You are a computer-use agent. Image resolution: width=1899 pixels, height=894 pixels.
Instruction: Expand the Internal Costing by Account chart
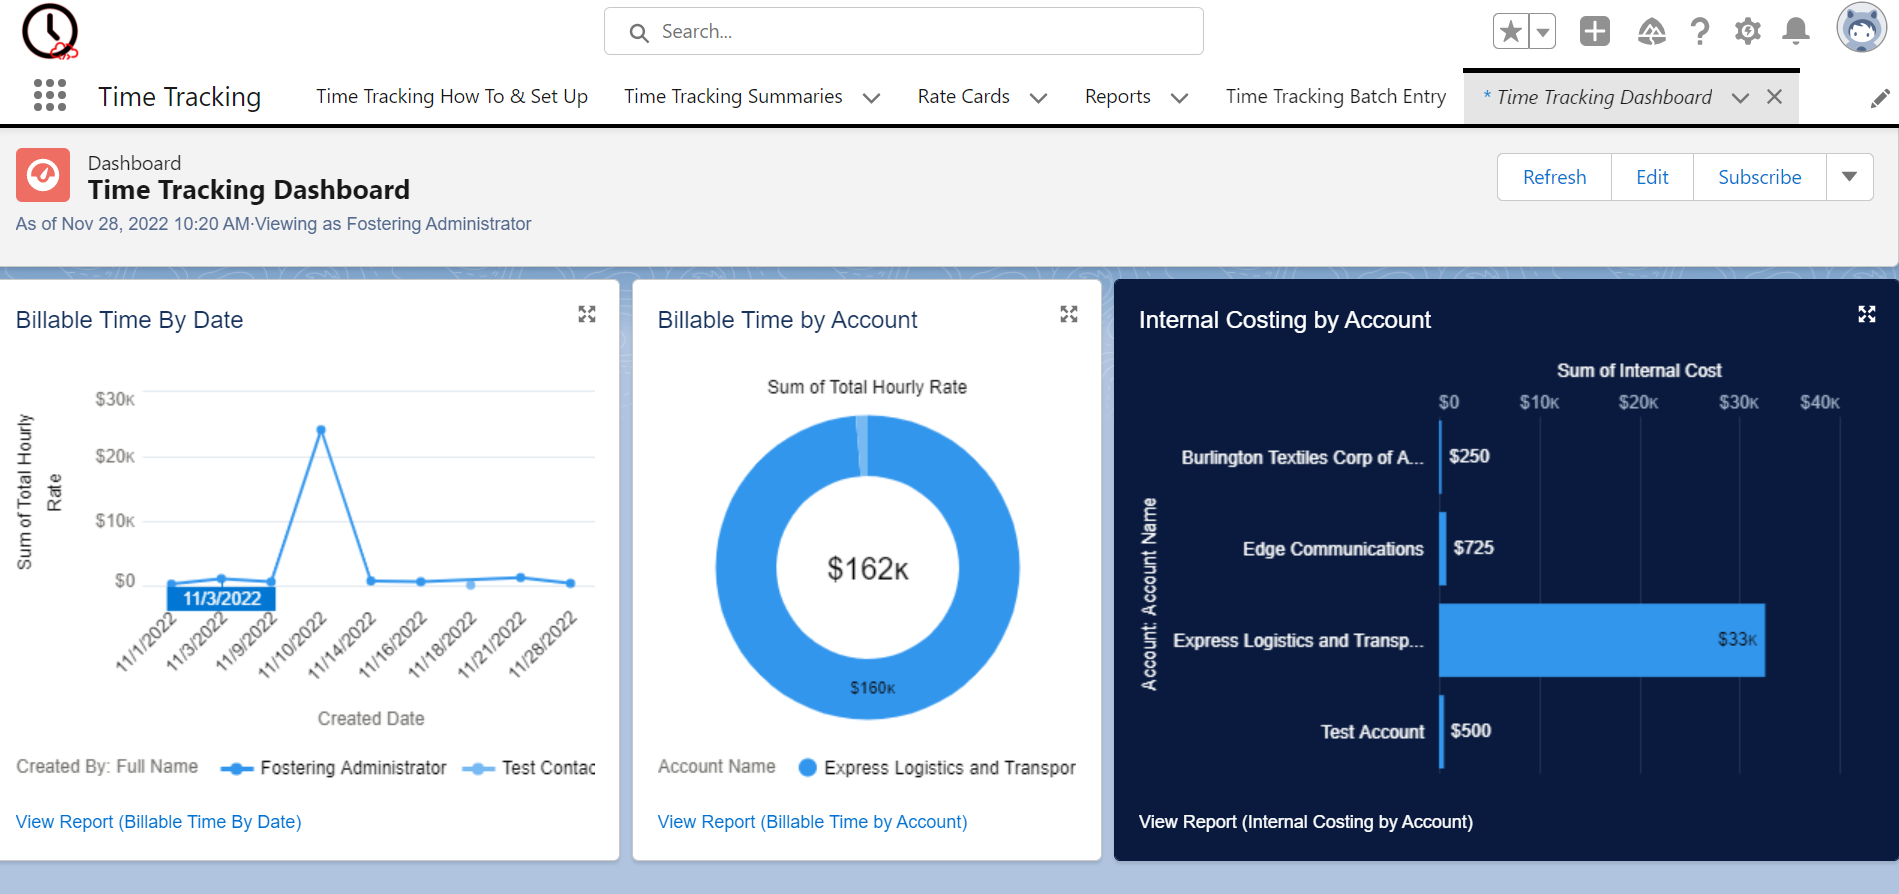pos(1866,315)
